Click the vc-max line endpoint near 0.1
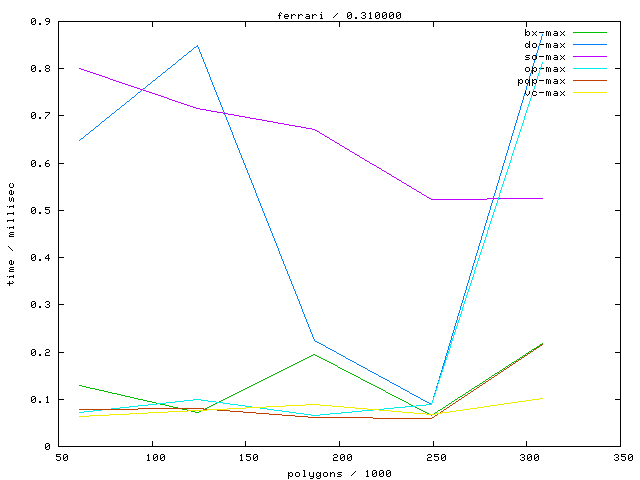 coord(543,398)
